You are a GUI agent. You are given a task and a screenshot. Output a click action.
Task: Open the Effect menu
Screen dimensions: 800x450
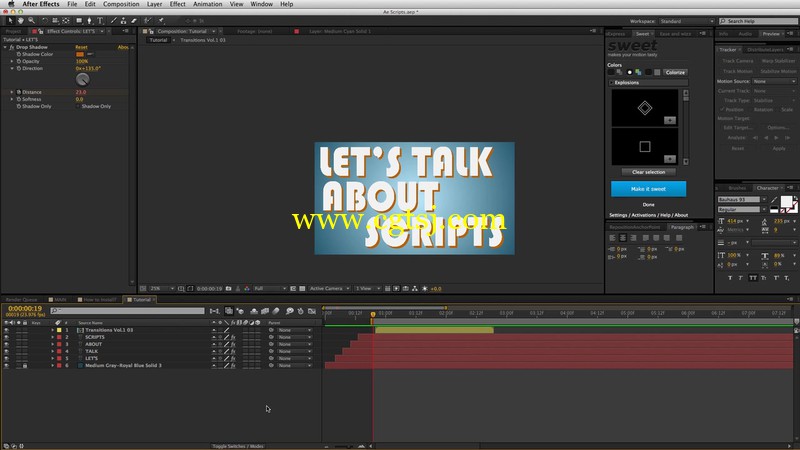click(x=178, y=4)
